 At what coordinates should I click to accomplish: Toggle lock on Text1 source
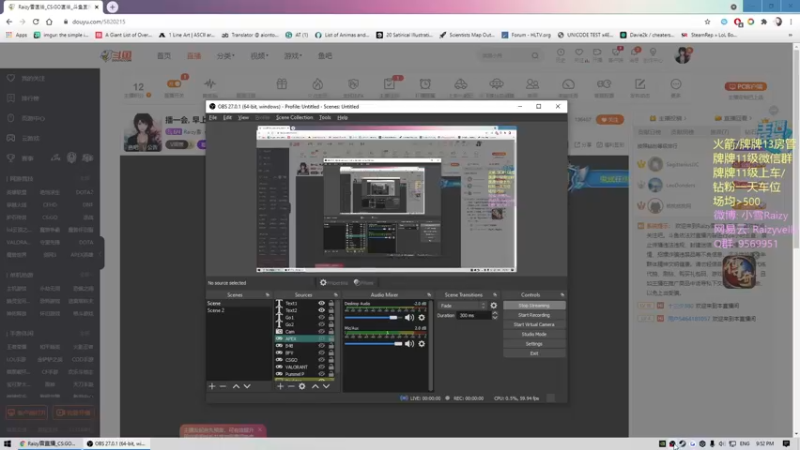coord(331,303)
